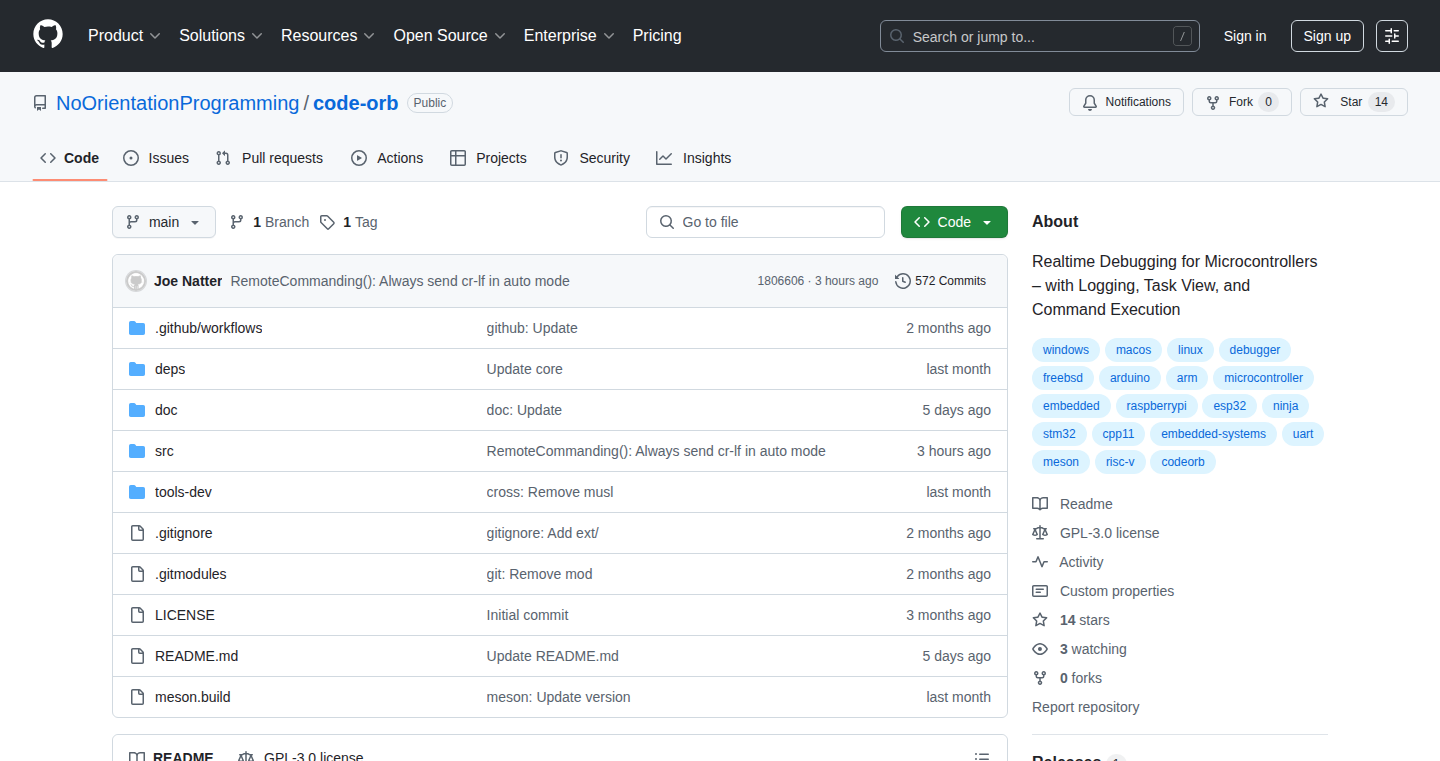Screen dimensions: 1440x761
Task: Expand the Solutions menu
Action: (x=221, y=36)
